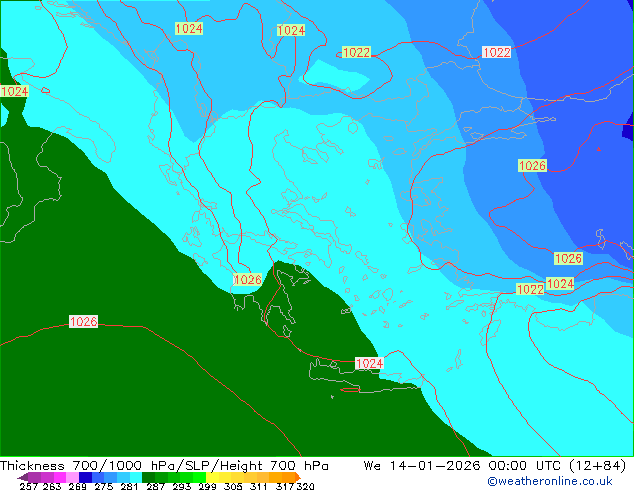Click the '1026' label directly above the right-side '1024'
The height and width of the screenshot is (490, 634).
(x=568, y=258)
